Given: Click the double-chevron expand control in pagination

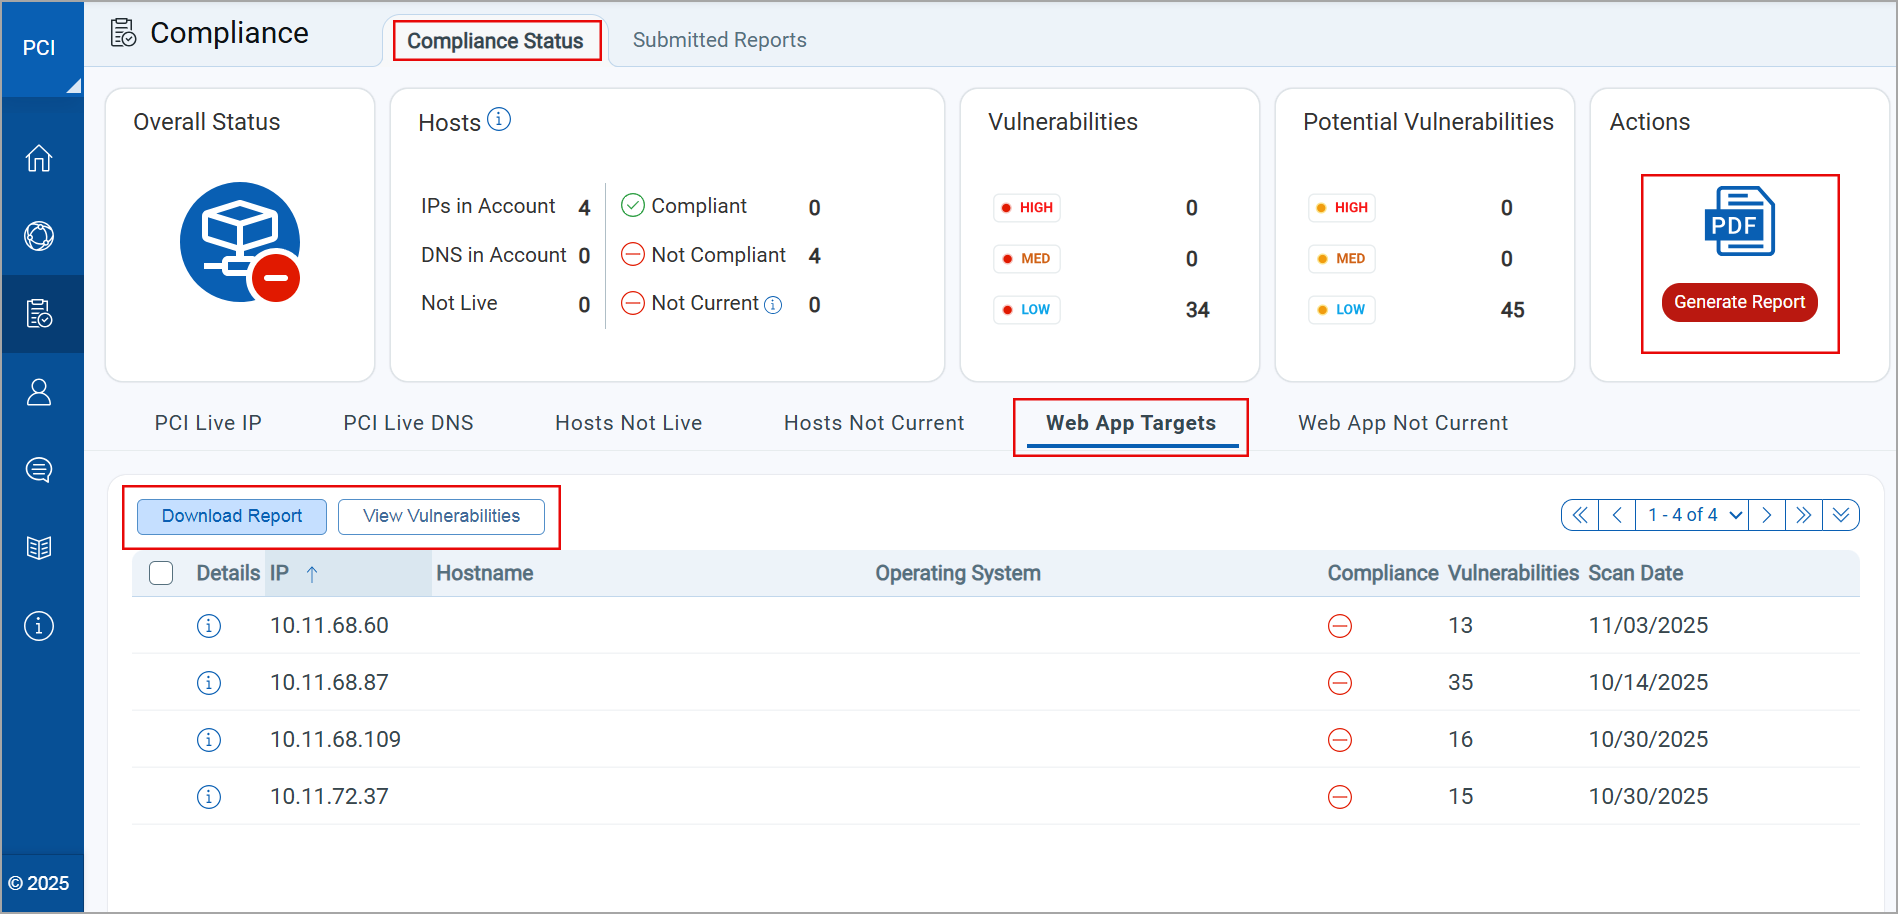Looking at the screenshot, I should (x=1841, y=514).
